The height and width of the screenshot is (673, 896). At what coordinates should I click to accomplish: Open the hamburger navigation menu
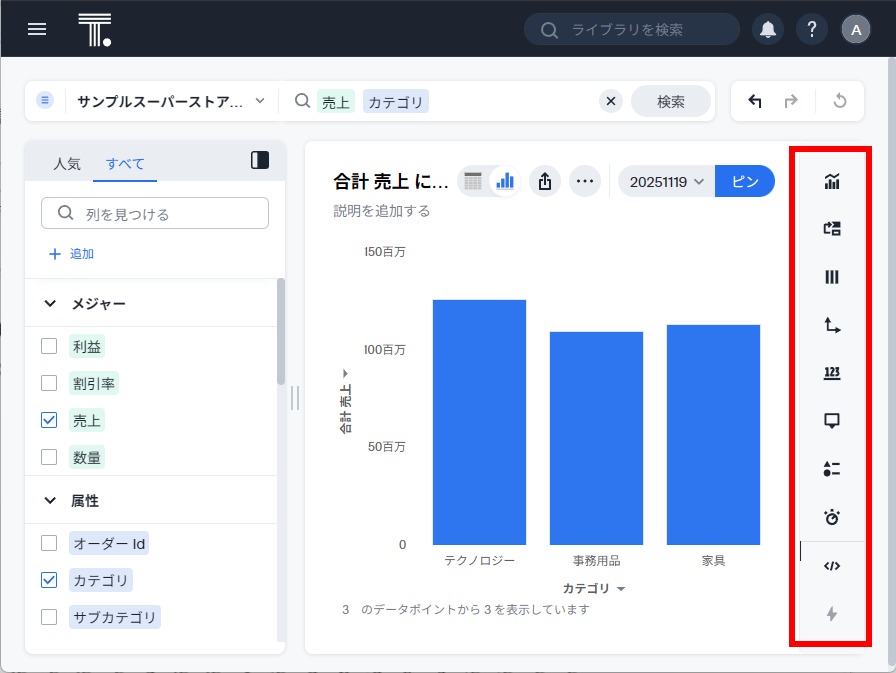[x=37, y=29]
